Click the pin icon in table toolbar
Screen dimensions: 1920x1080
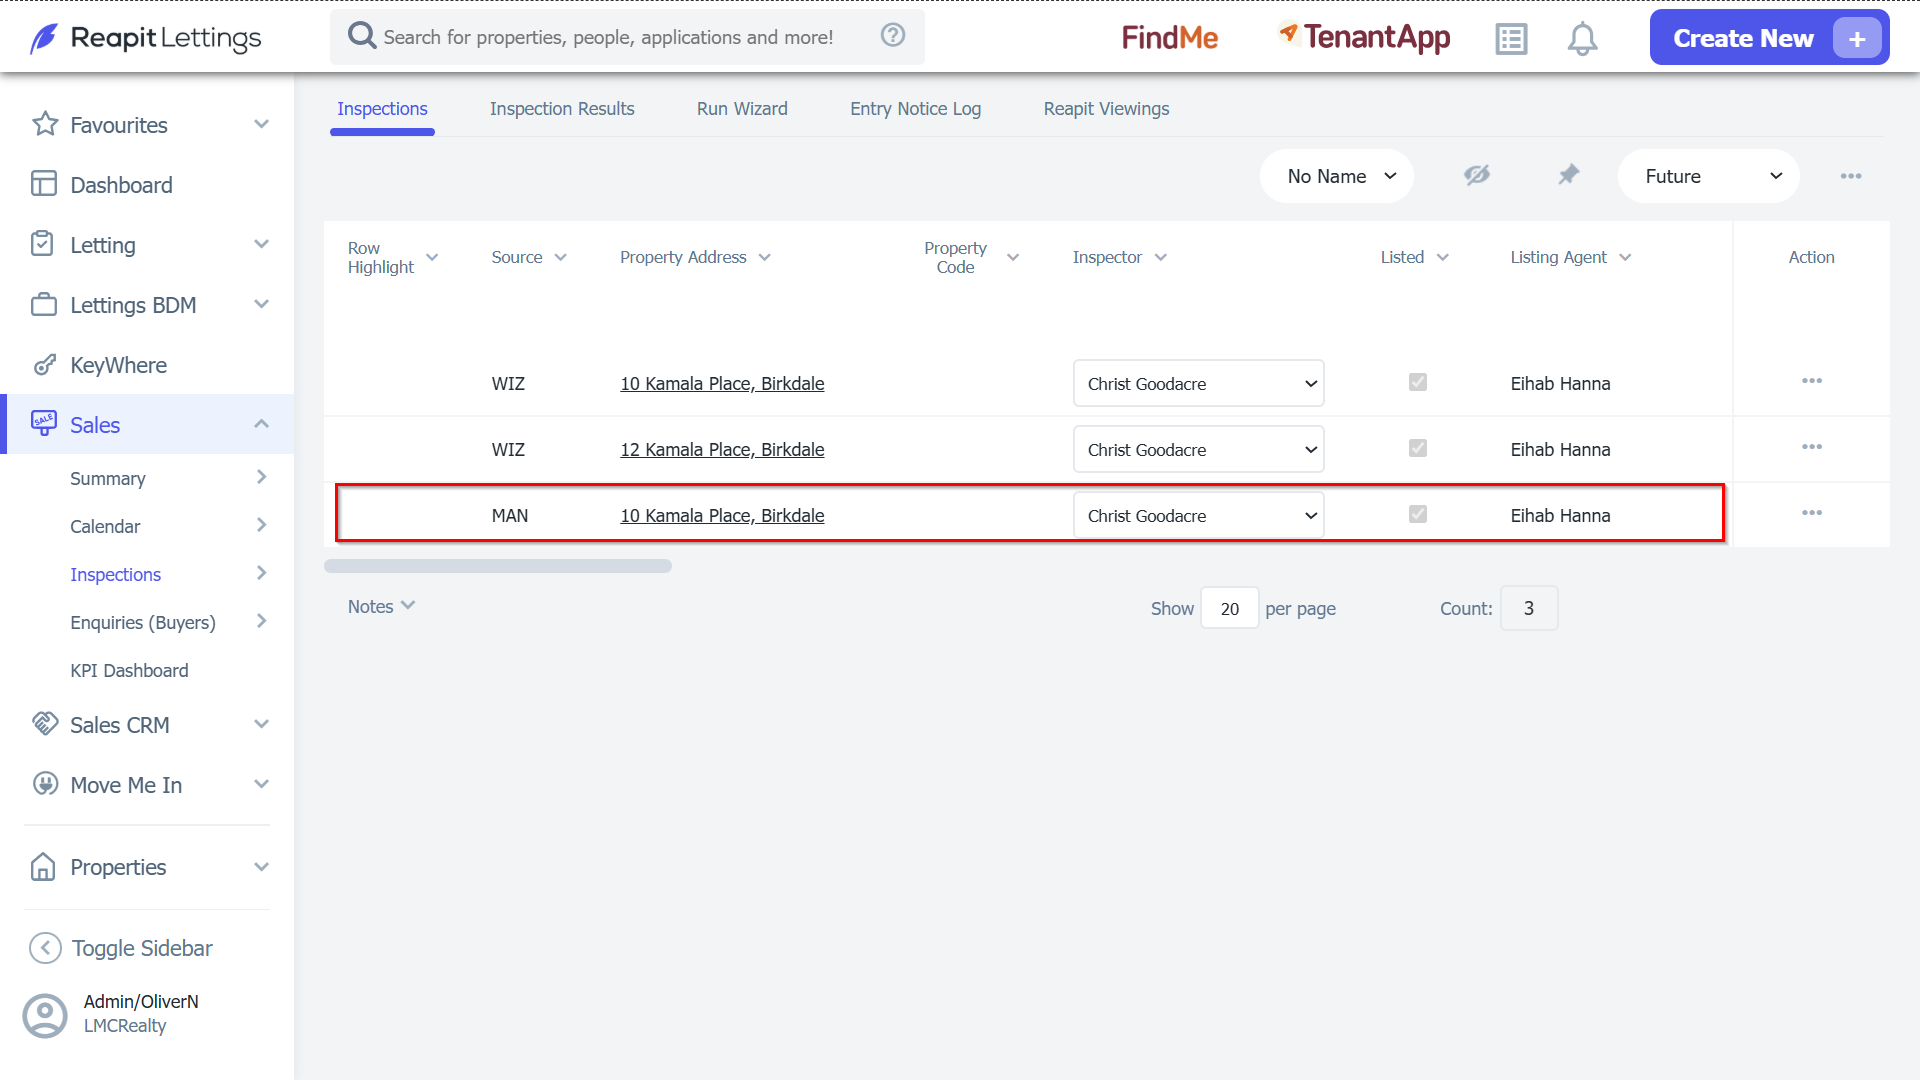pyautogui.click(x=1568, y=175)
